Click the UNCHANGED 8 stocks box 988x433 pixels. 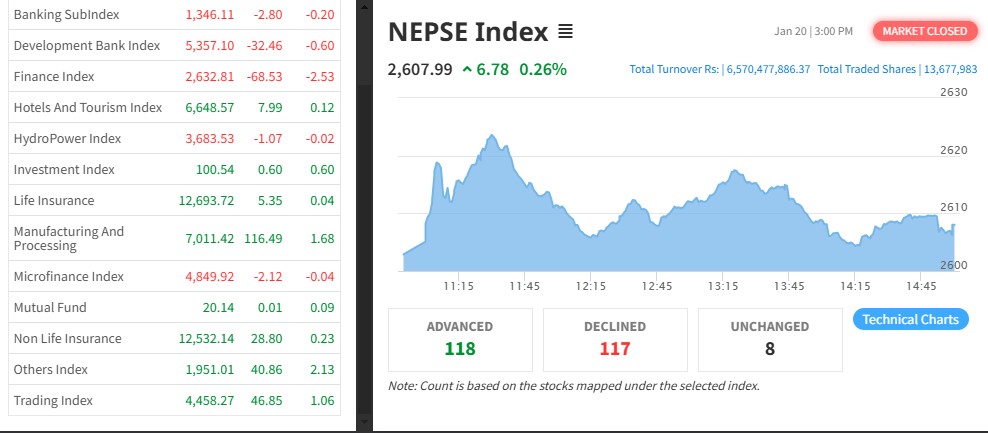770,339
